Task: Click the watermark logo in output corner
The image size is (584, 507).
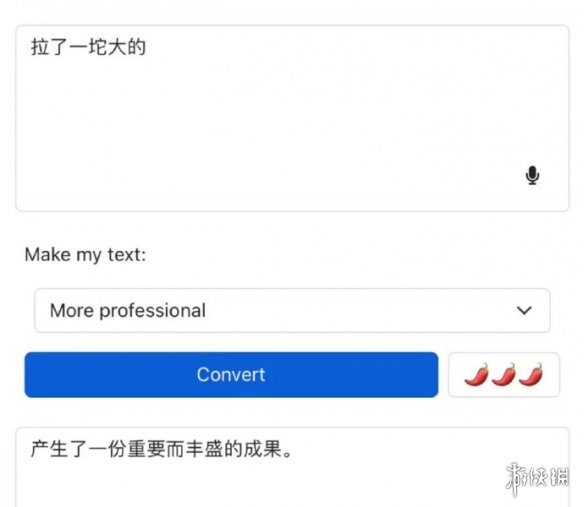Action: pyautogui.click(x=537, y=478)
